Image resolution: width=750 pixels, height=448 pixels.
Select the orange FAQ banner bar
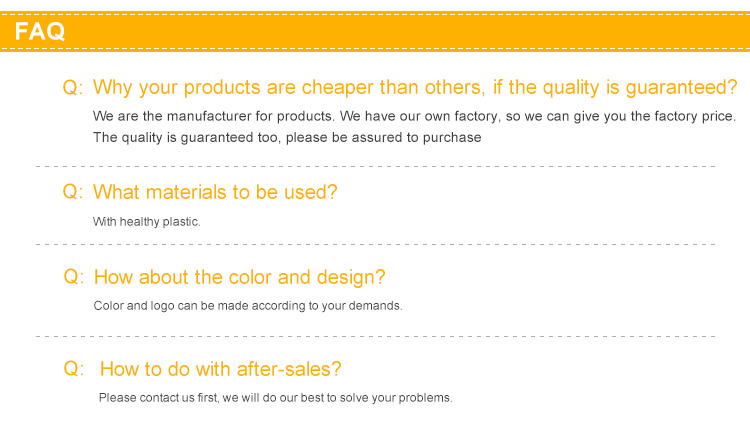pyautogui.click(x=375, y=31)
